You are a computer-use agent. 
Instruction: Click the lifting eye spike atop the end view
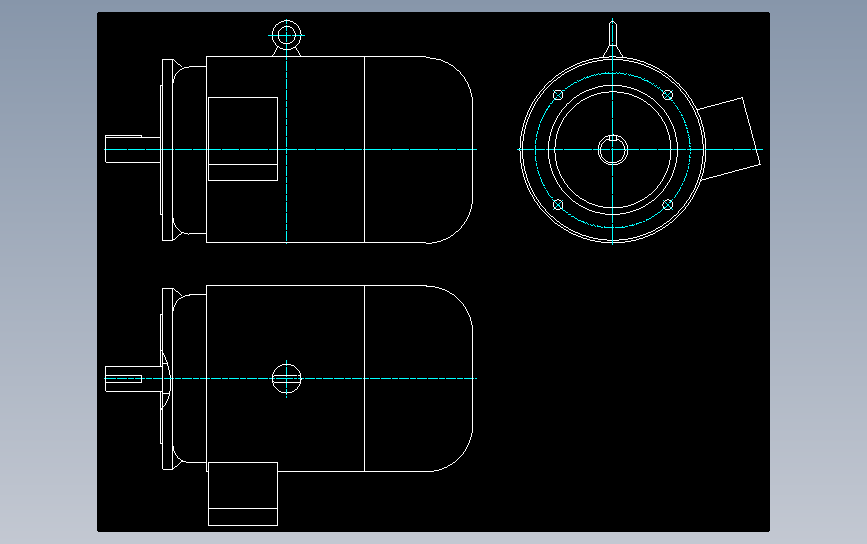tap(613, 39)
